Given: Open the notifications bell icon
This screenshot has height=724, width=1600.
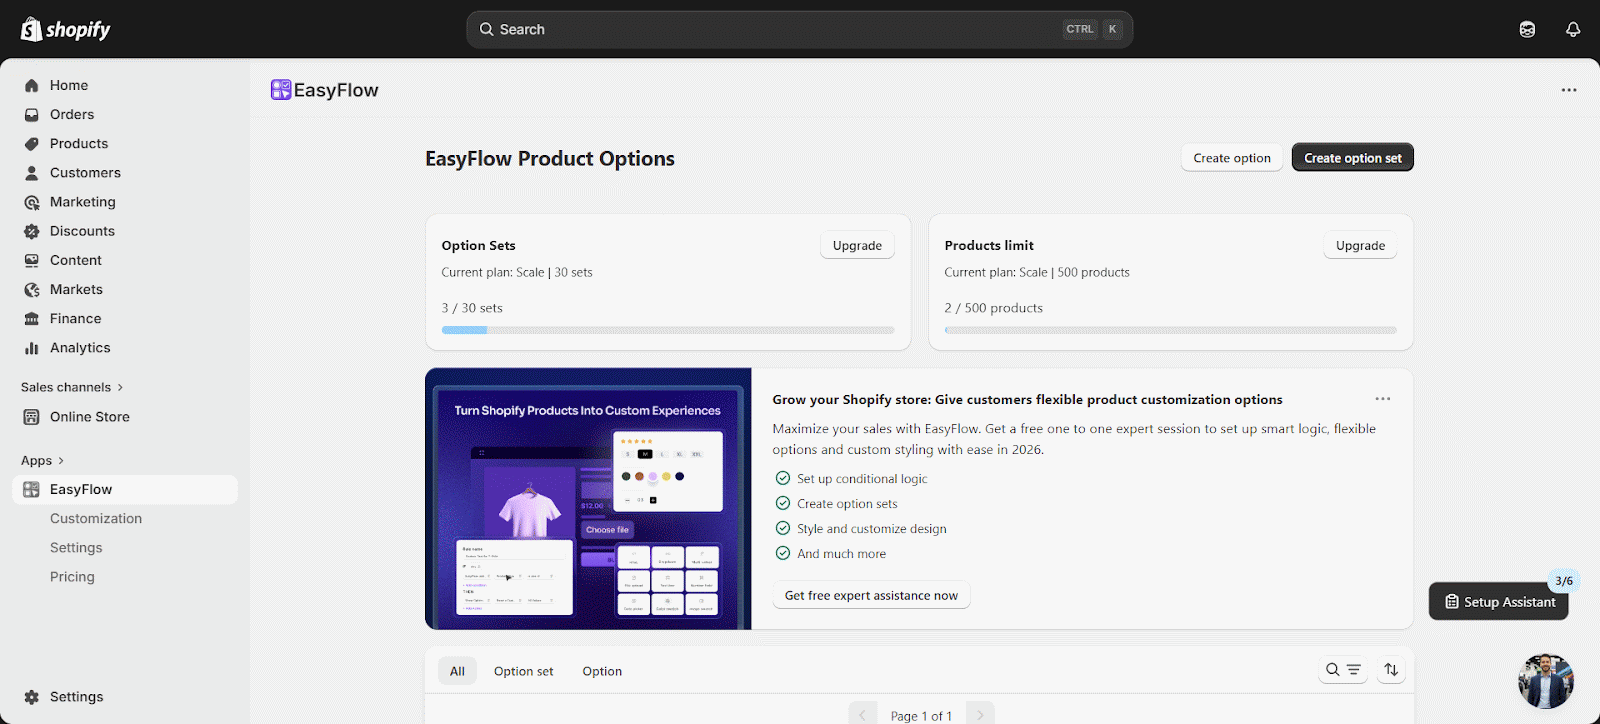Looking at the screenshot, I should click(x=1572, y=29).
